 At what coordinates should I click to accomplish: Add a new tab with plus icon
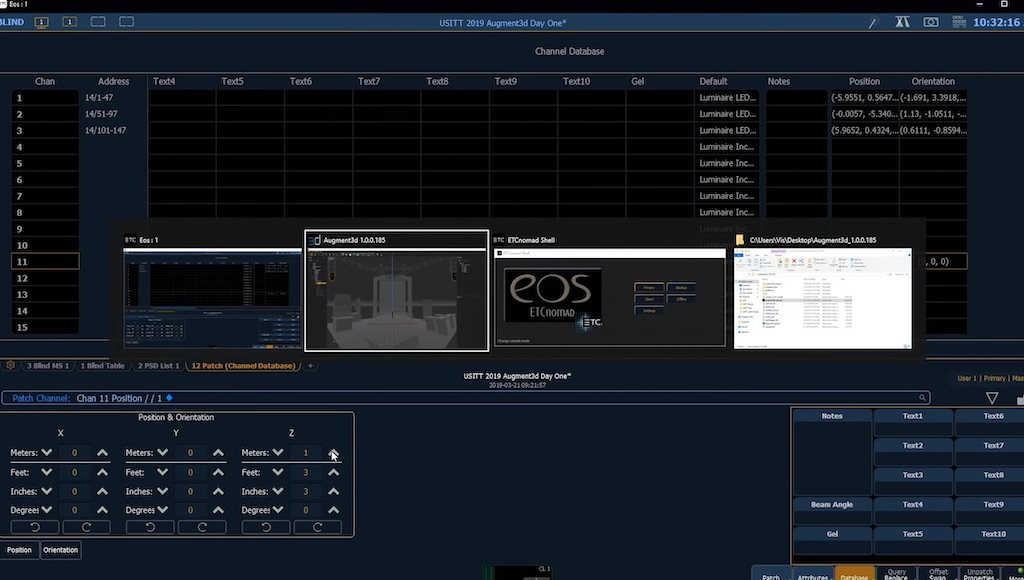tap(310, 366)
